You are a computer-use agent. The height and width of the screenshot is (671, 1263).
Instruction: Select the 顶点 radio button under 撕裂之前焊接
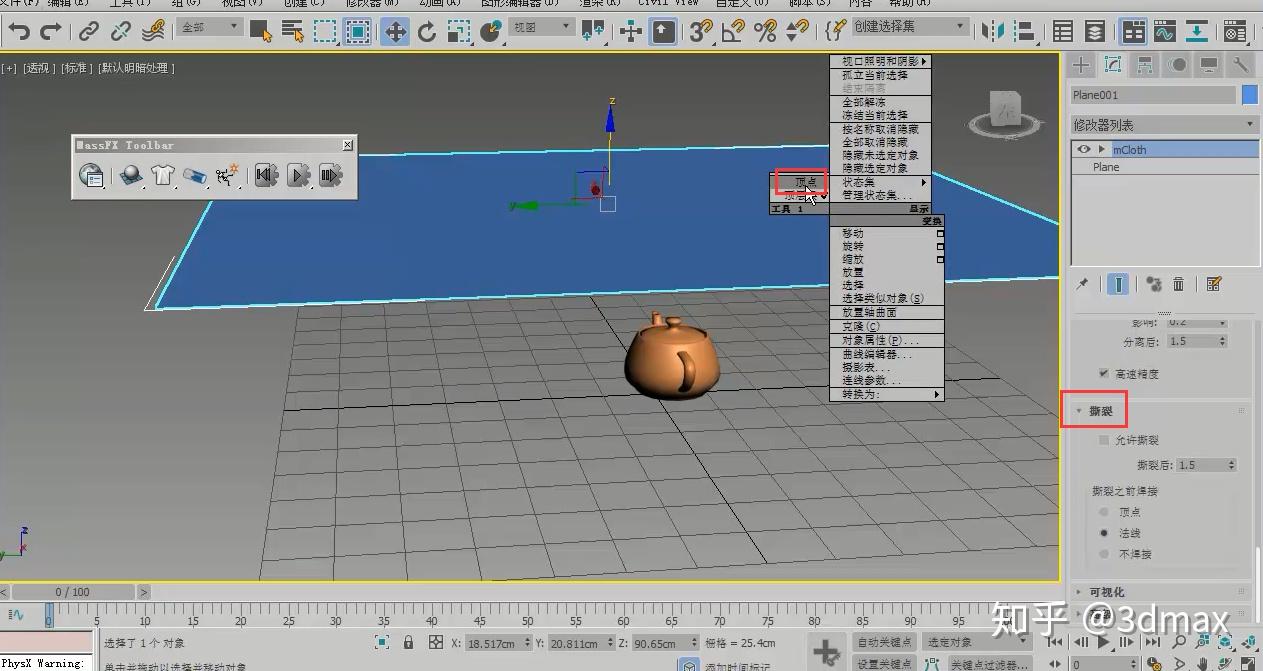click(1102, 511)
